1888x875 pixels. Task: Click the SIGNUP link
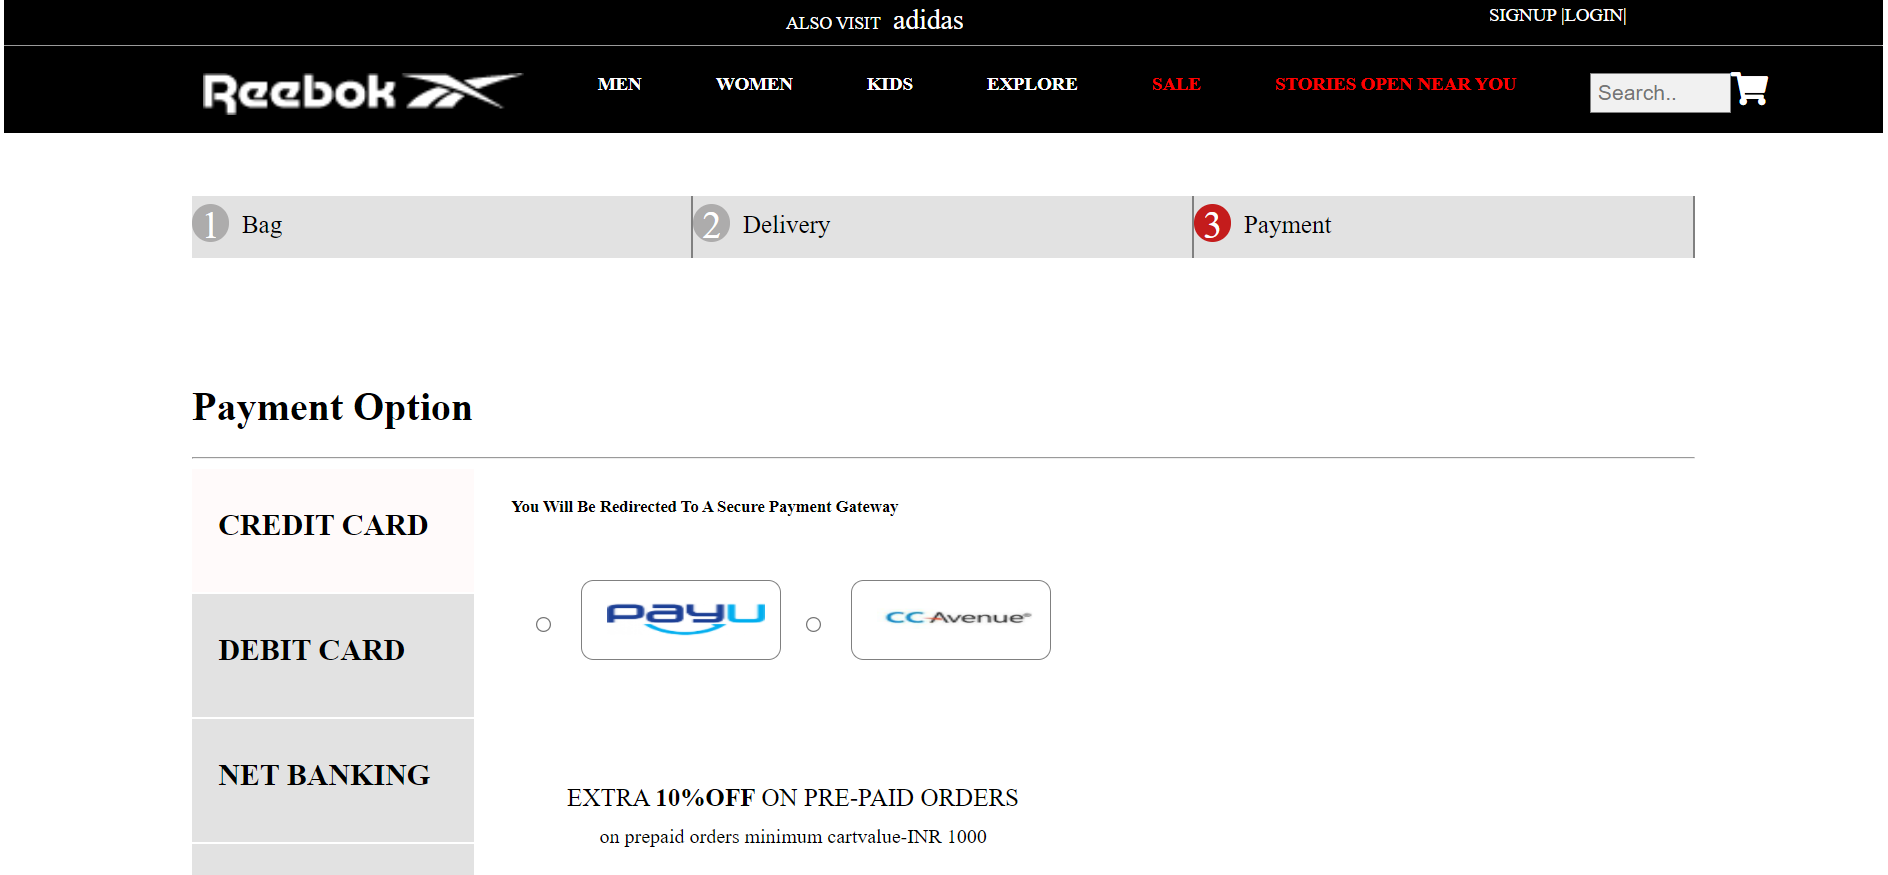click(1523, 15)
